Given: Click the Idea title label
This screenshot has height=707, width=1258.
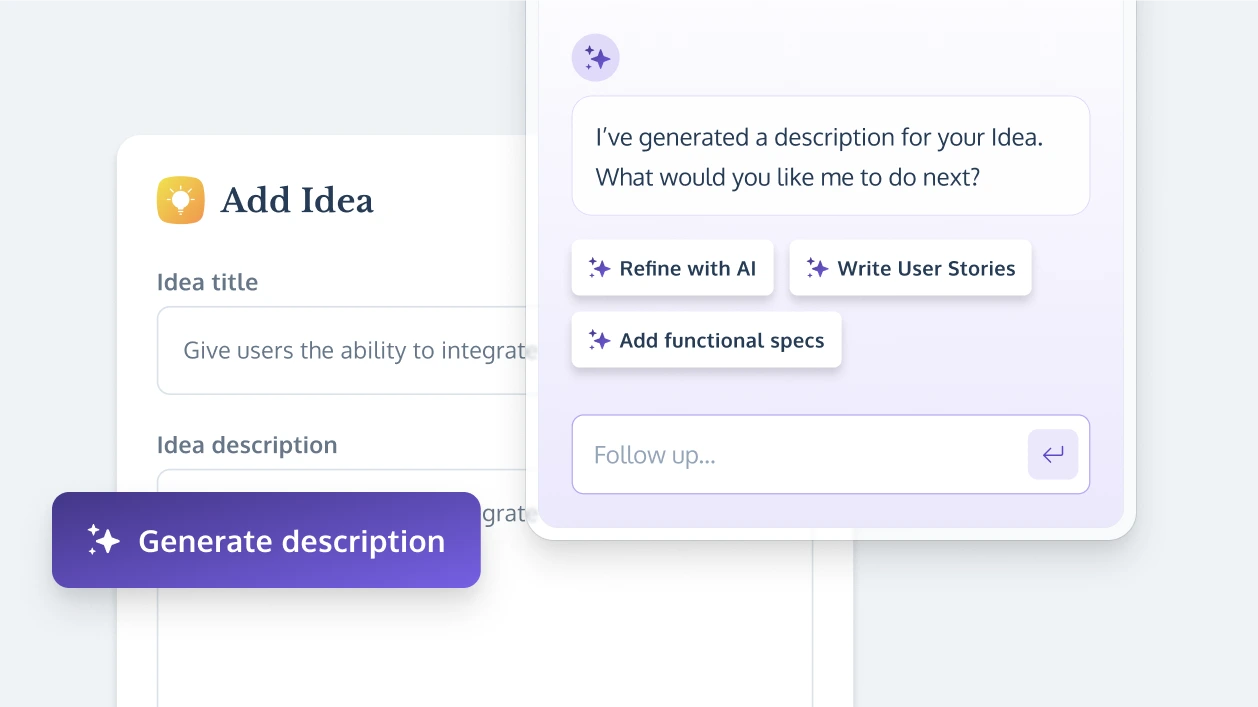Looking at the screenshot, I should tap(207, 282).
